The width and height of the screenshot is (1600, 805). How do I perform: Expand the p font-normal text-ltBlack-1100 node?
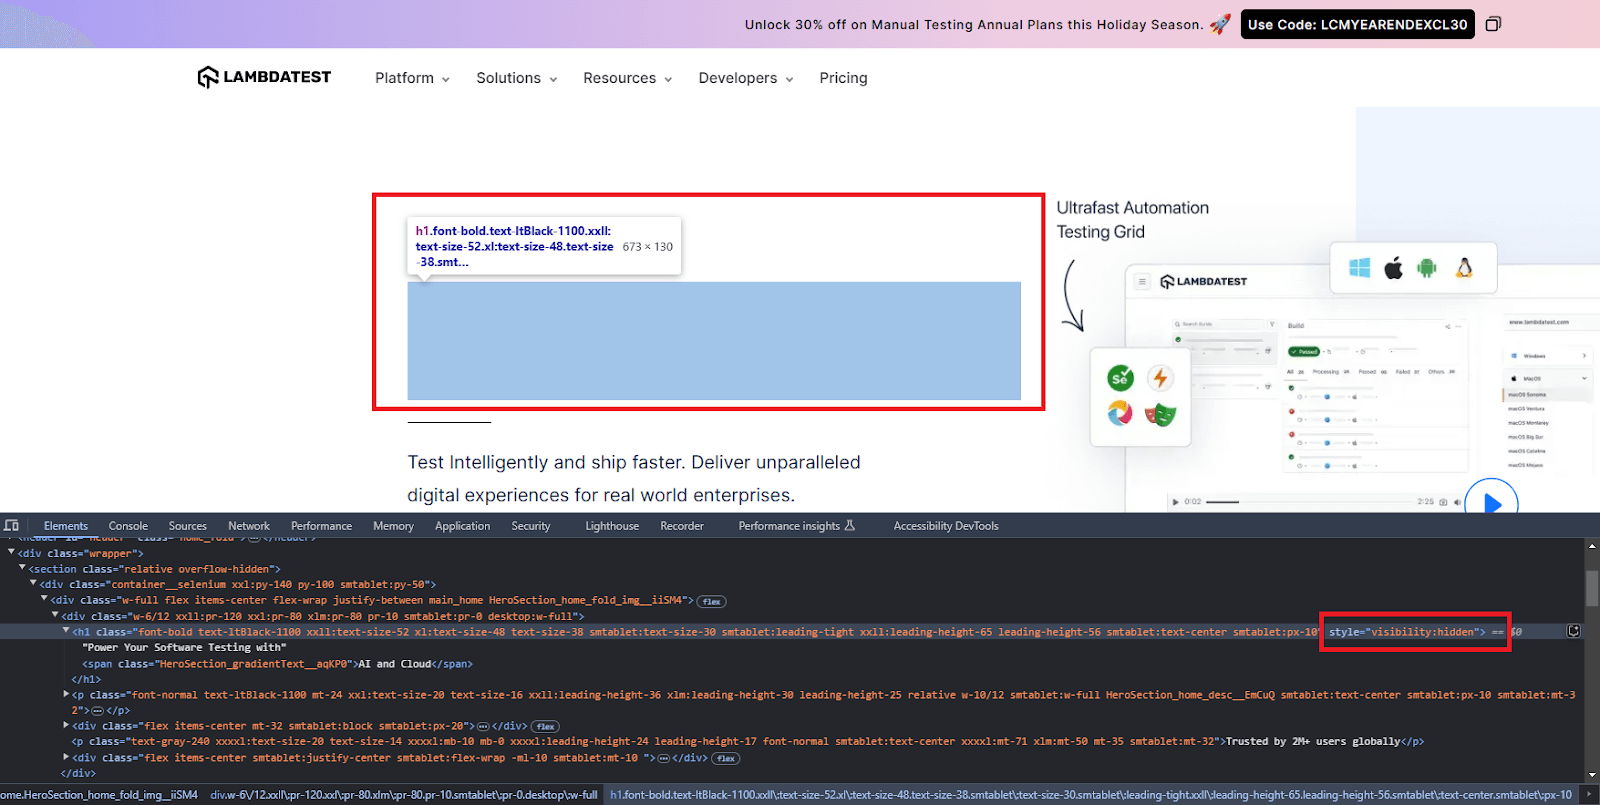coord(66,694)
